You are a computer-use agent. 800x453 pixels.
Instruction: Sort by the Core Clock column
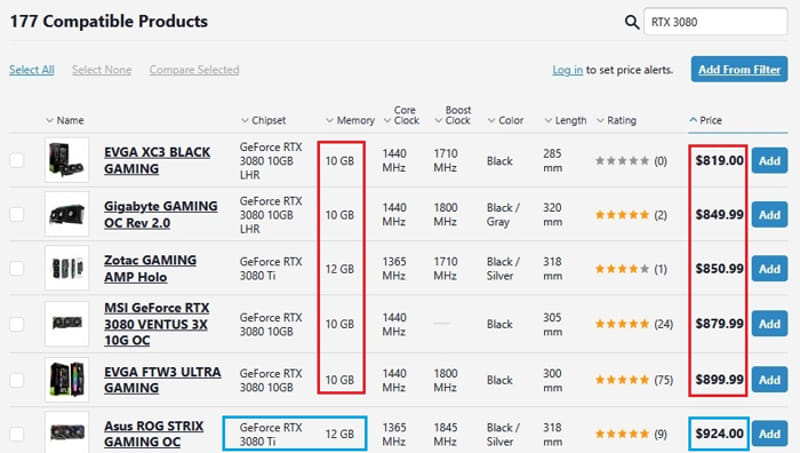402,115
